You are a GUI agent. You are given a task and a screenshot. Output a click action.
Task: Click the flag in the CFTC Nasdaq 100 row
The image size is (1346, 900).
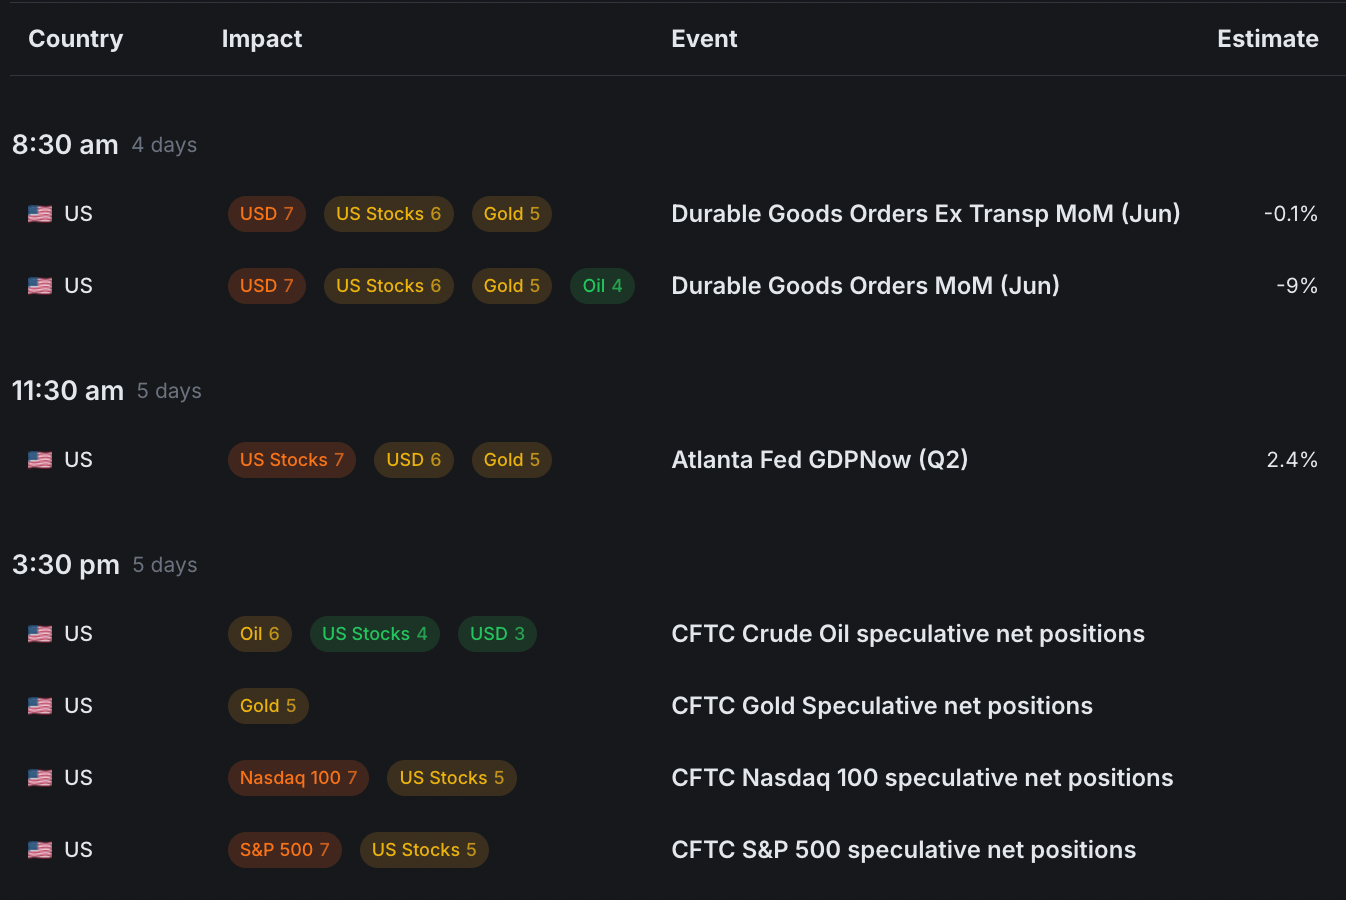click(40, 778)
